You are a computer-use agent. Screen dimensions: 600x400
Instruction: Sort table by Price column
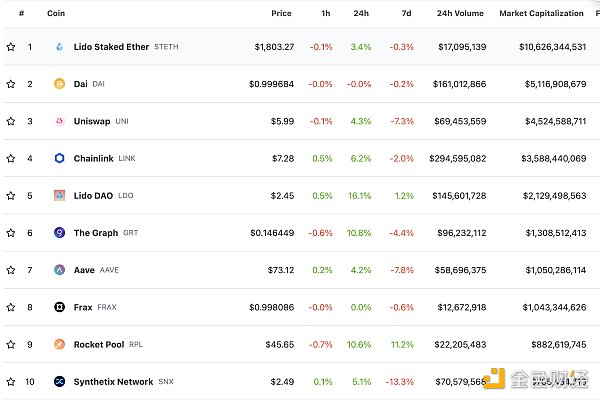click(281, 13)
